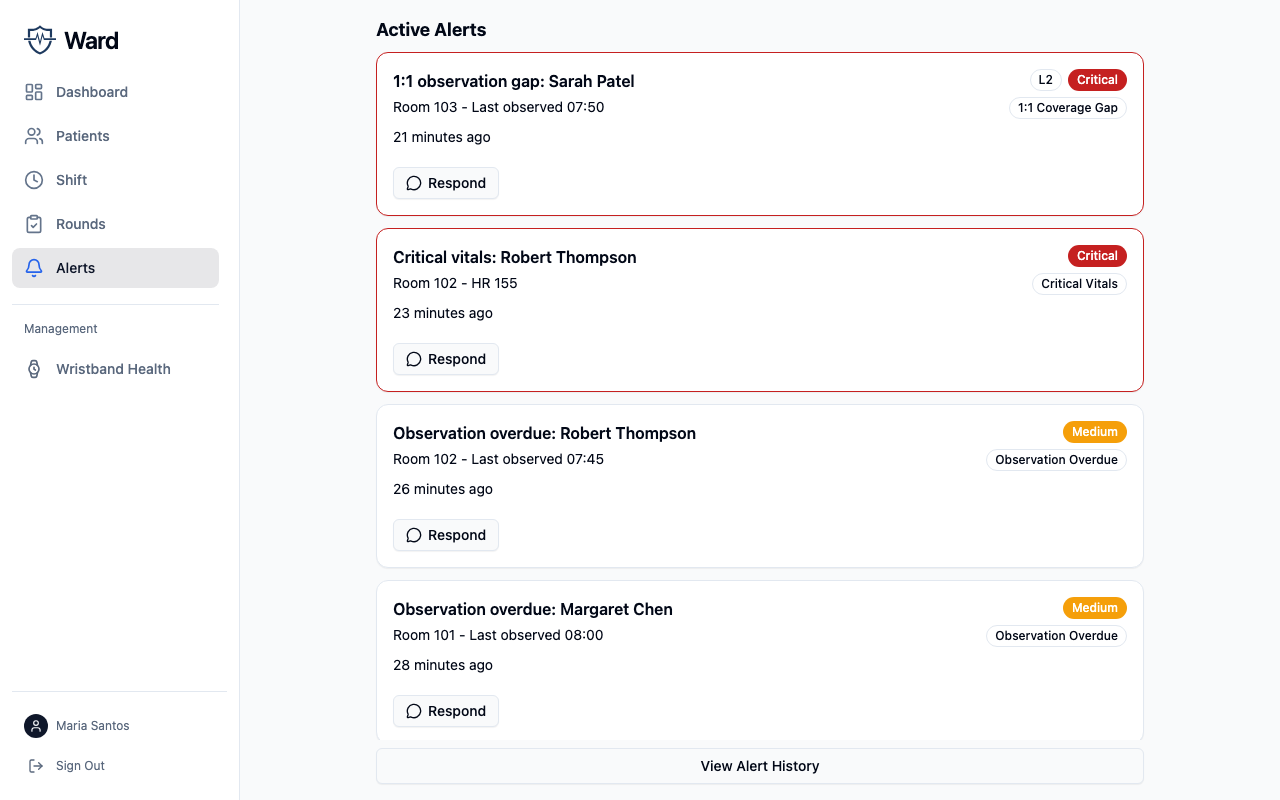Click the 1:1 Coverage Gap tag
The height and width of the screenshot is (800, 1280).
(1067, 108)
